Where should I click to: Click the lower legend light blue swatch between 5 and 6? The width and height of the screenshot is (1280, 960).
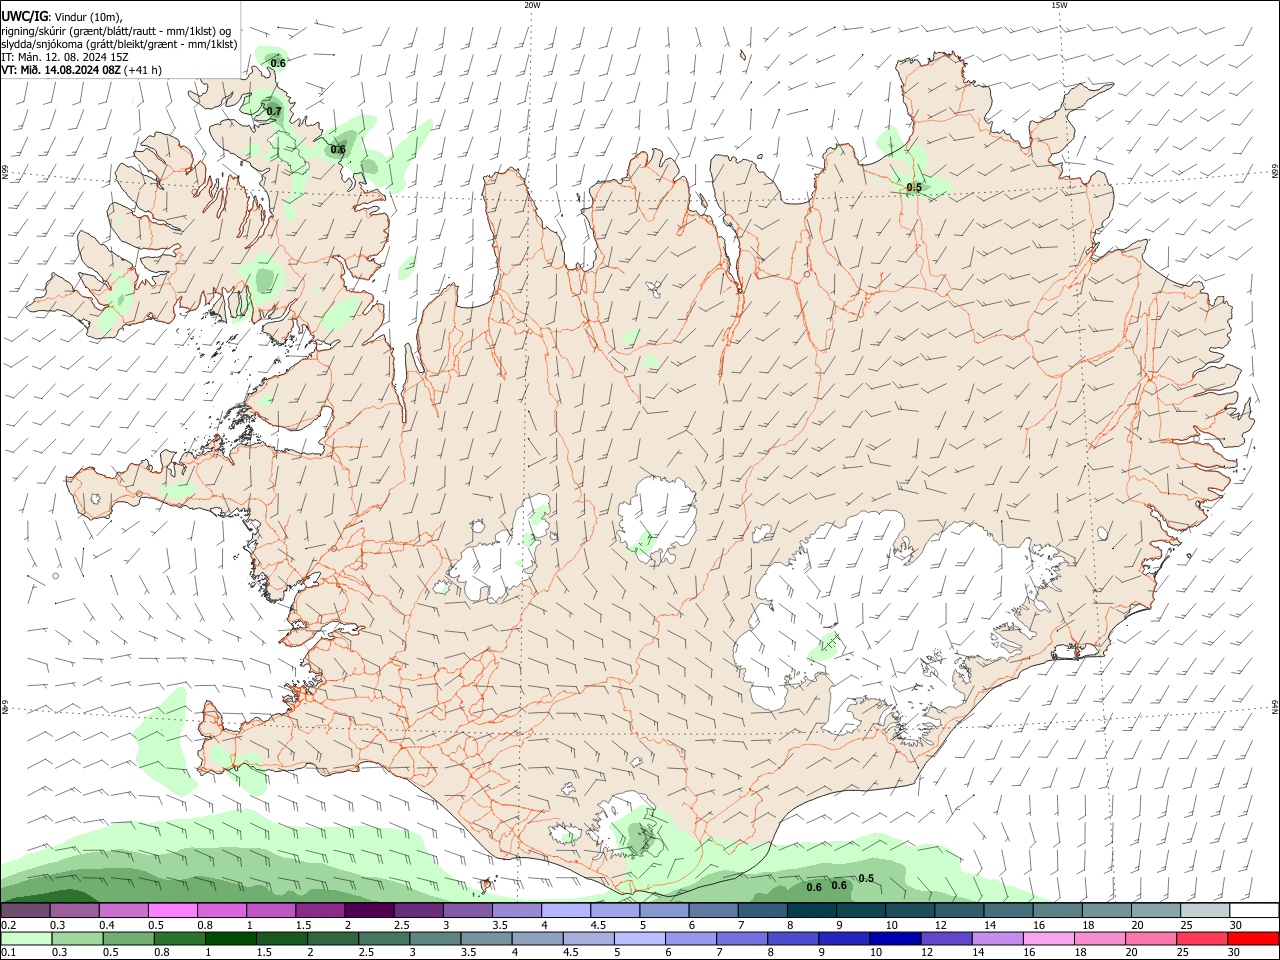640,938
